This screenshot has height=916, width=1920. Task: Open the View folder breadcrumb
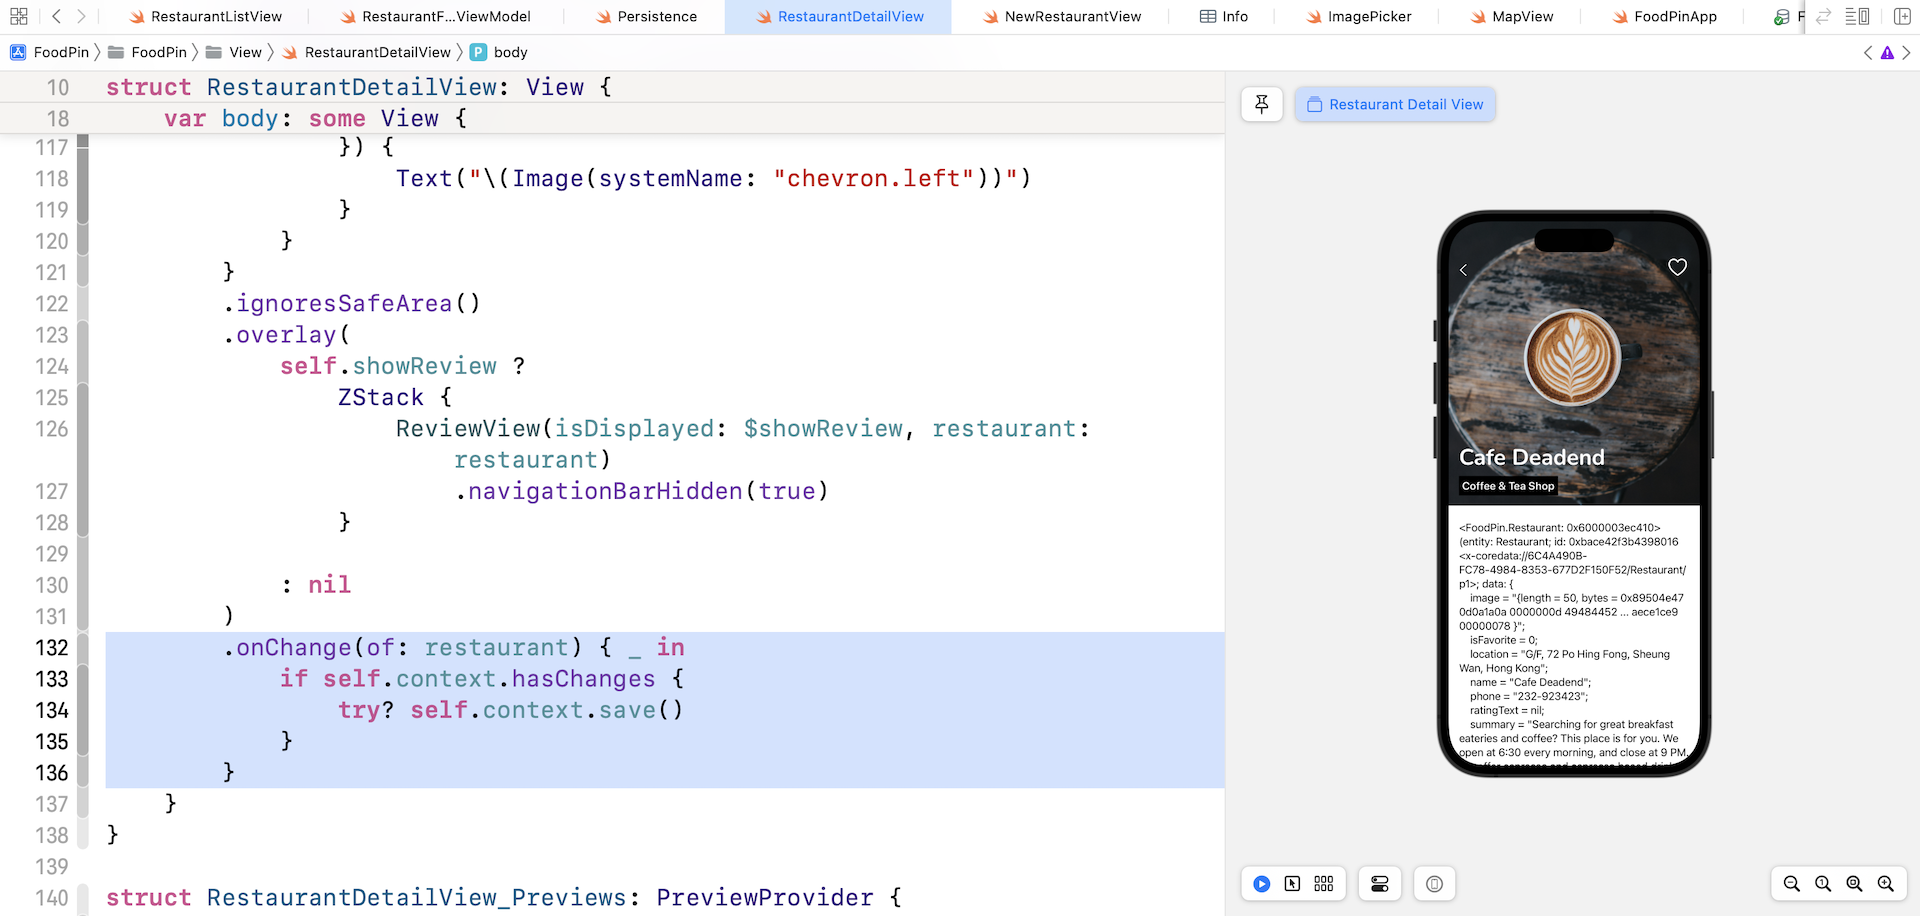click(x=245, y=52)
